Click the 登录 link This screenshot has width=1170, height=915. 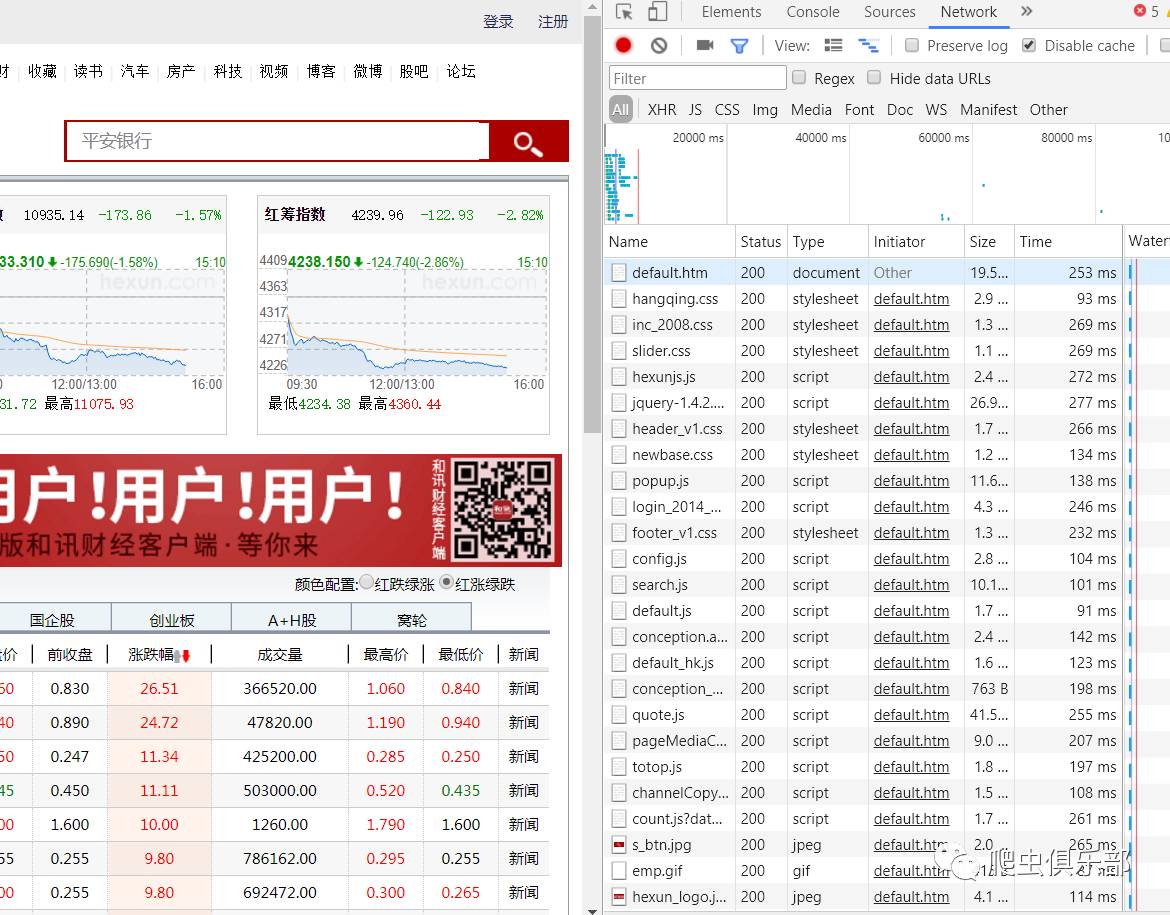click(x=498, y=22)
